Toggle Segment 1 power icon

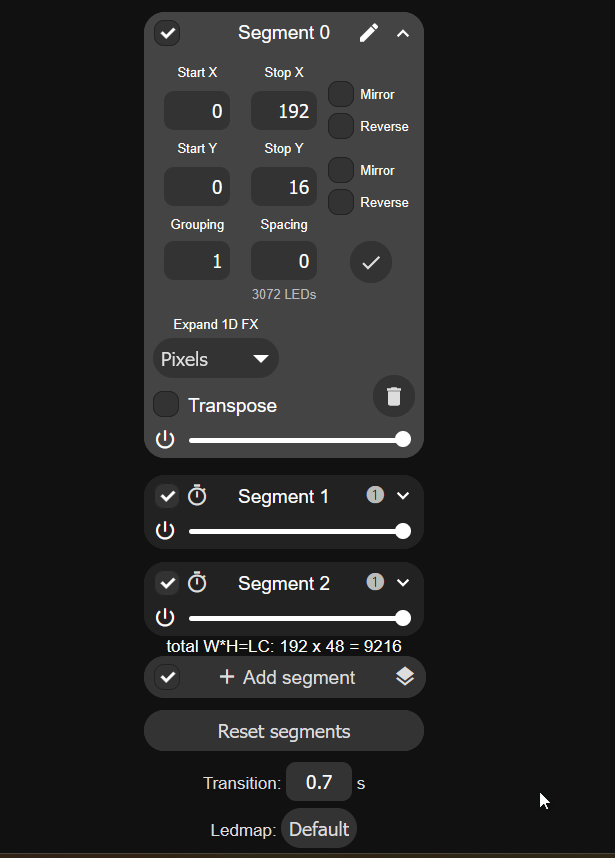[165, 531]
